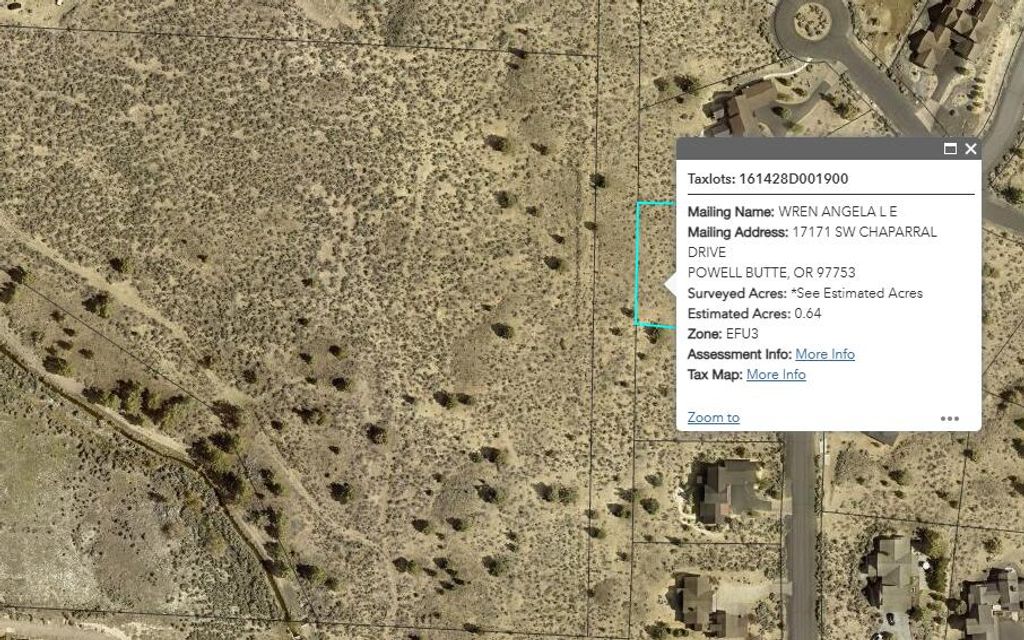Close the taxlot info popup

[970, 149]
